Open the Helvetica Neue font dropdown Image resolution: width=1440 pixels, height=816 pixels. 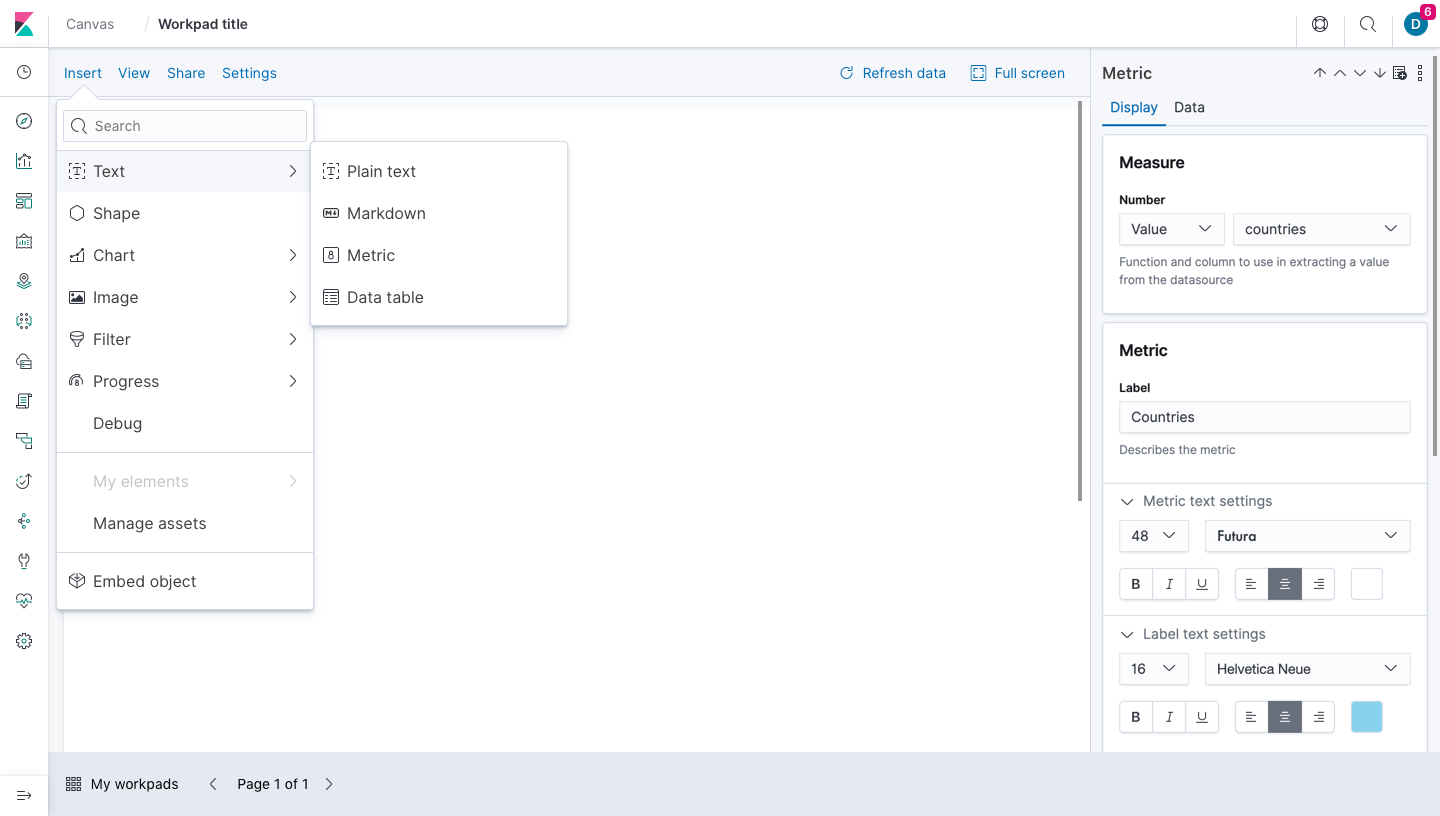point(1308,669)
